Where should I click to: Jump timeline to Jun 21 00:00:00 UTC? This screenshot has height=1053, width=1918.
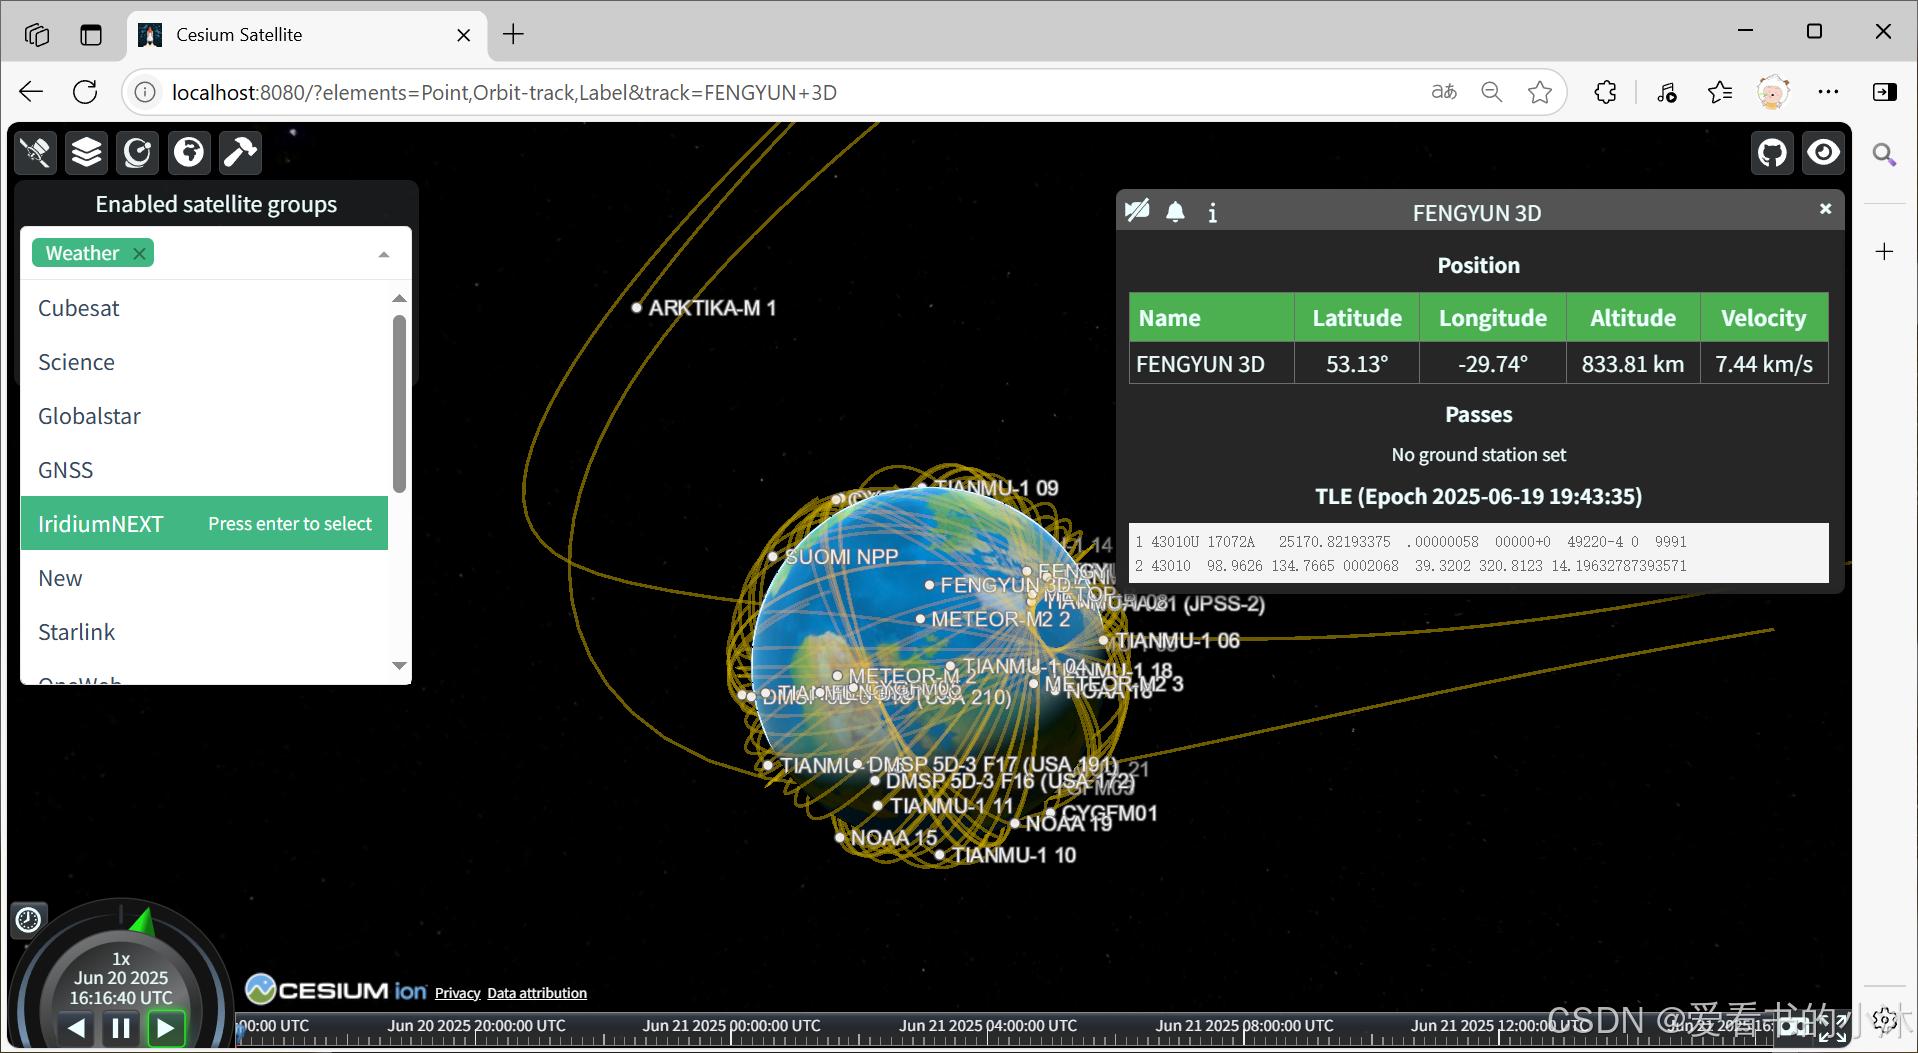pos(731,1026)
